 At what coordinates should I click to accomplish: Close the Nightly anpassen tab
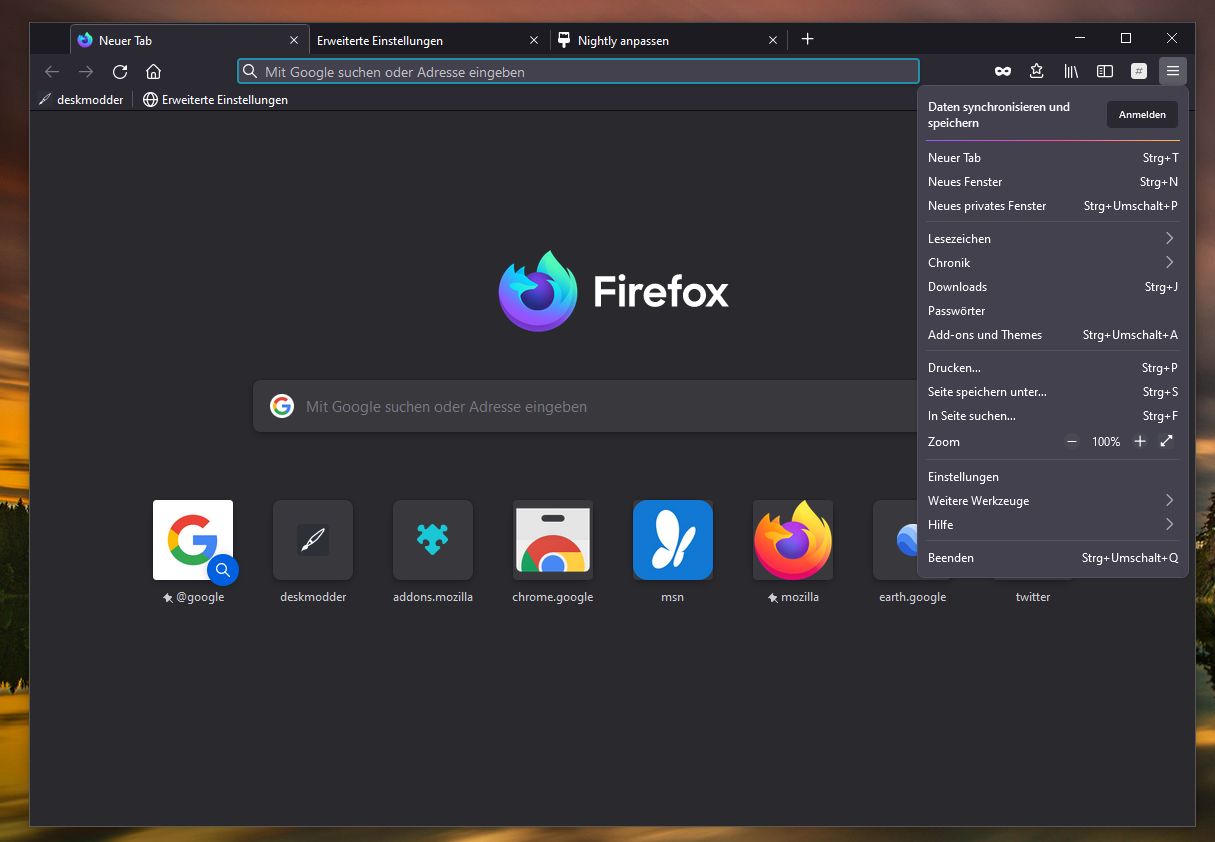773,40
